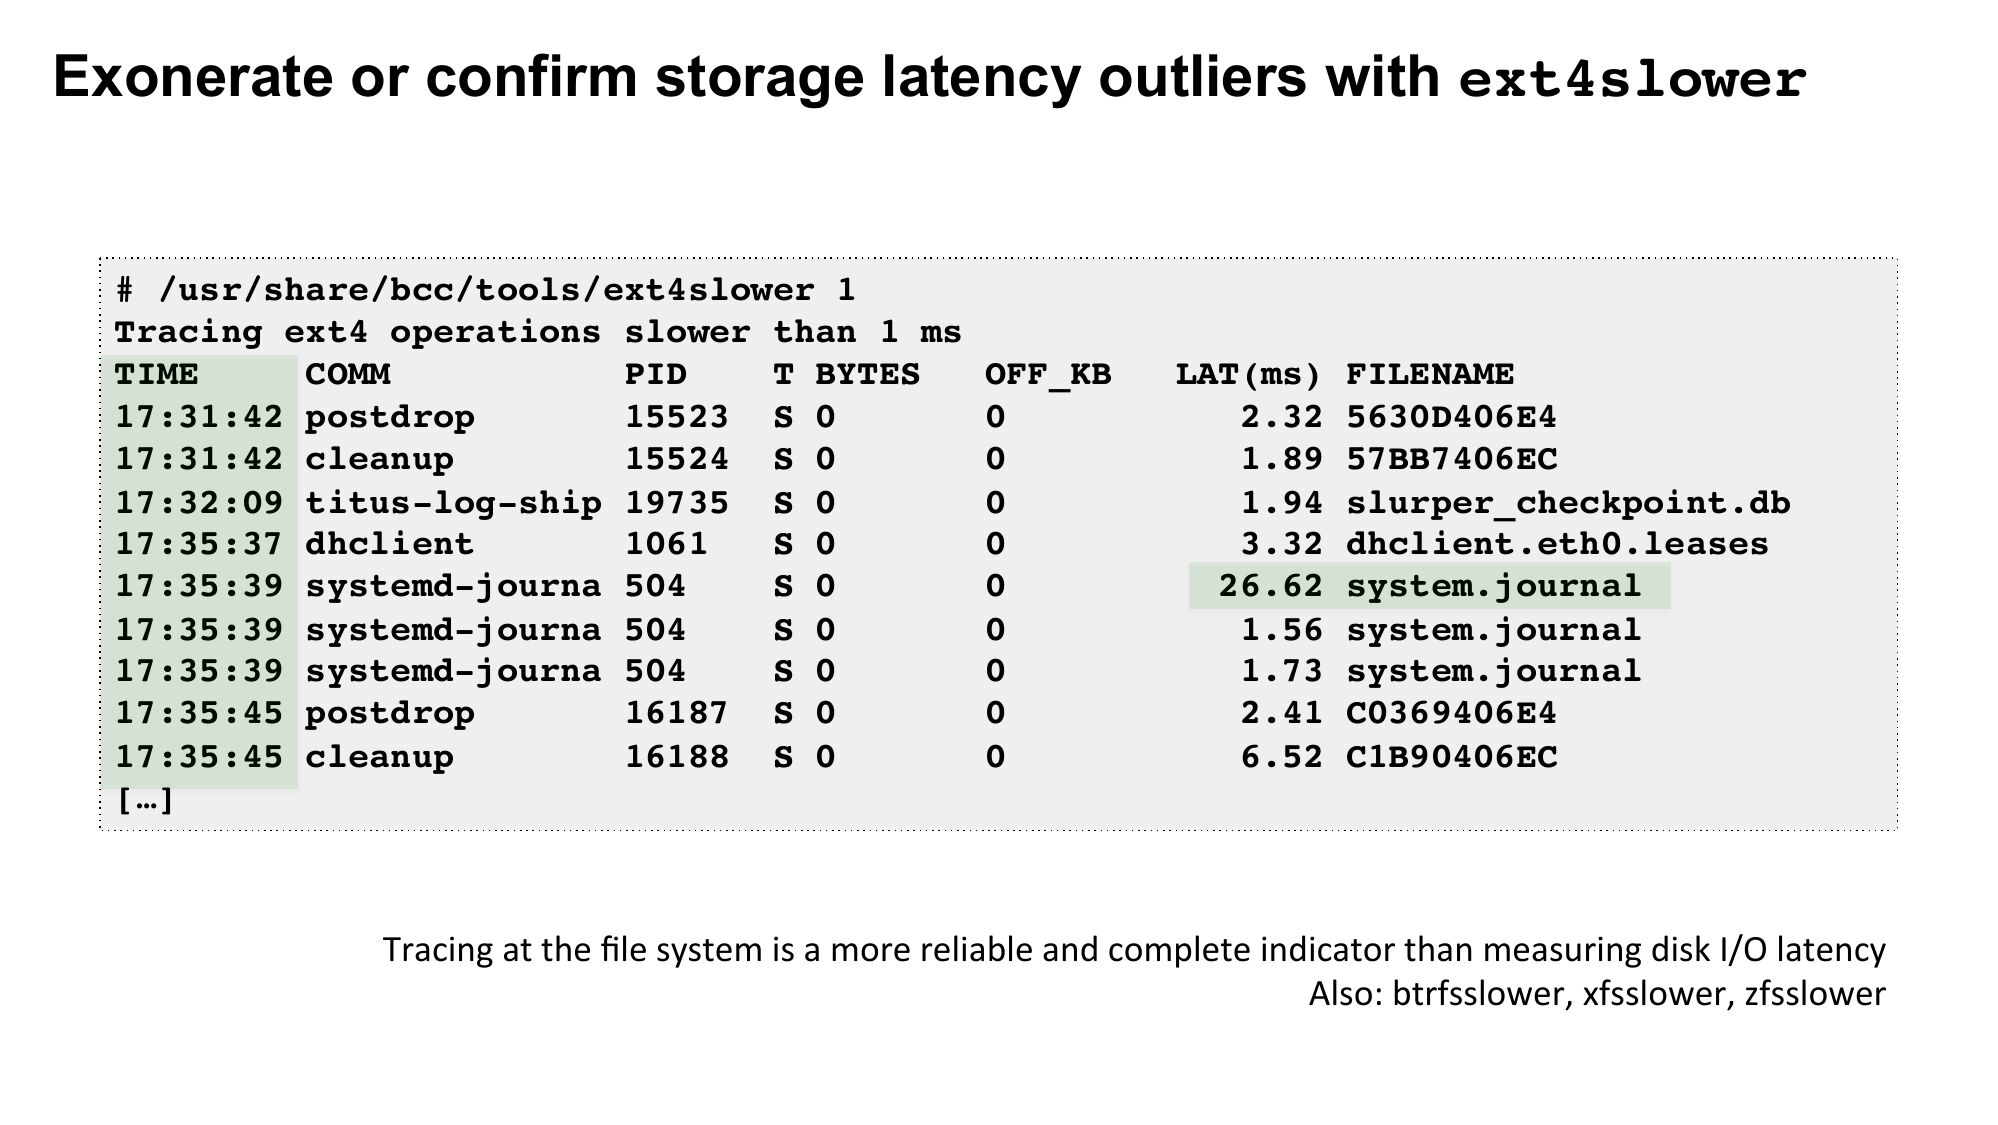1998x1125 pixels.
Task: Click the LAT(ms) column header
Action: pos(1248,375)
